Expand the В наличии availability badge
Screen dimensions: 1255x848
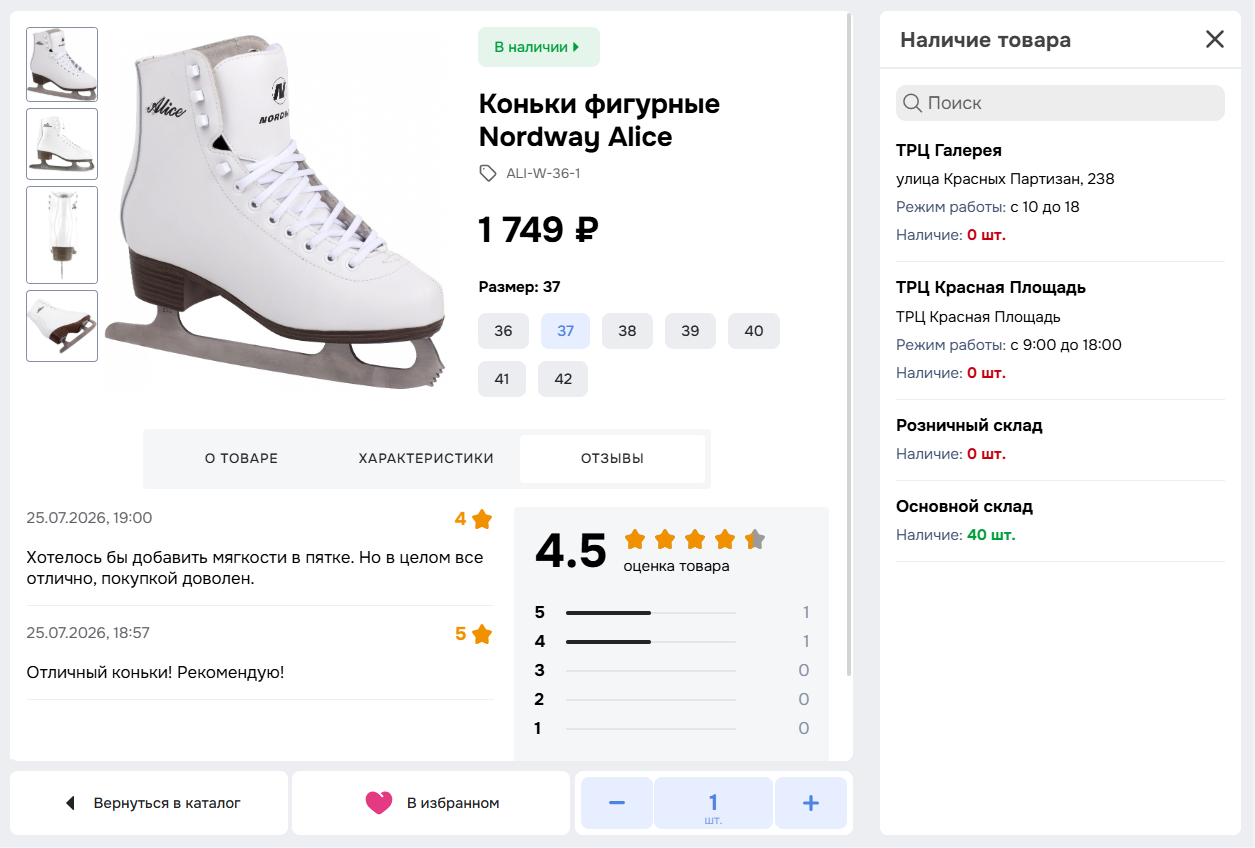coord(539,47)
